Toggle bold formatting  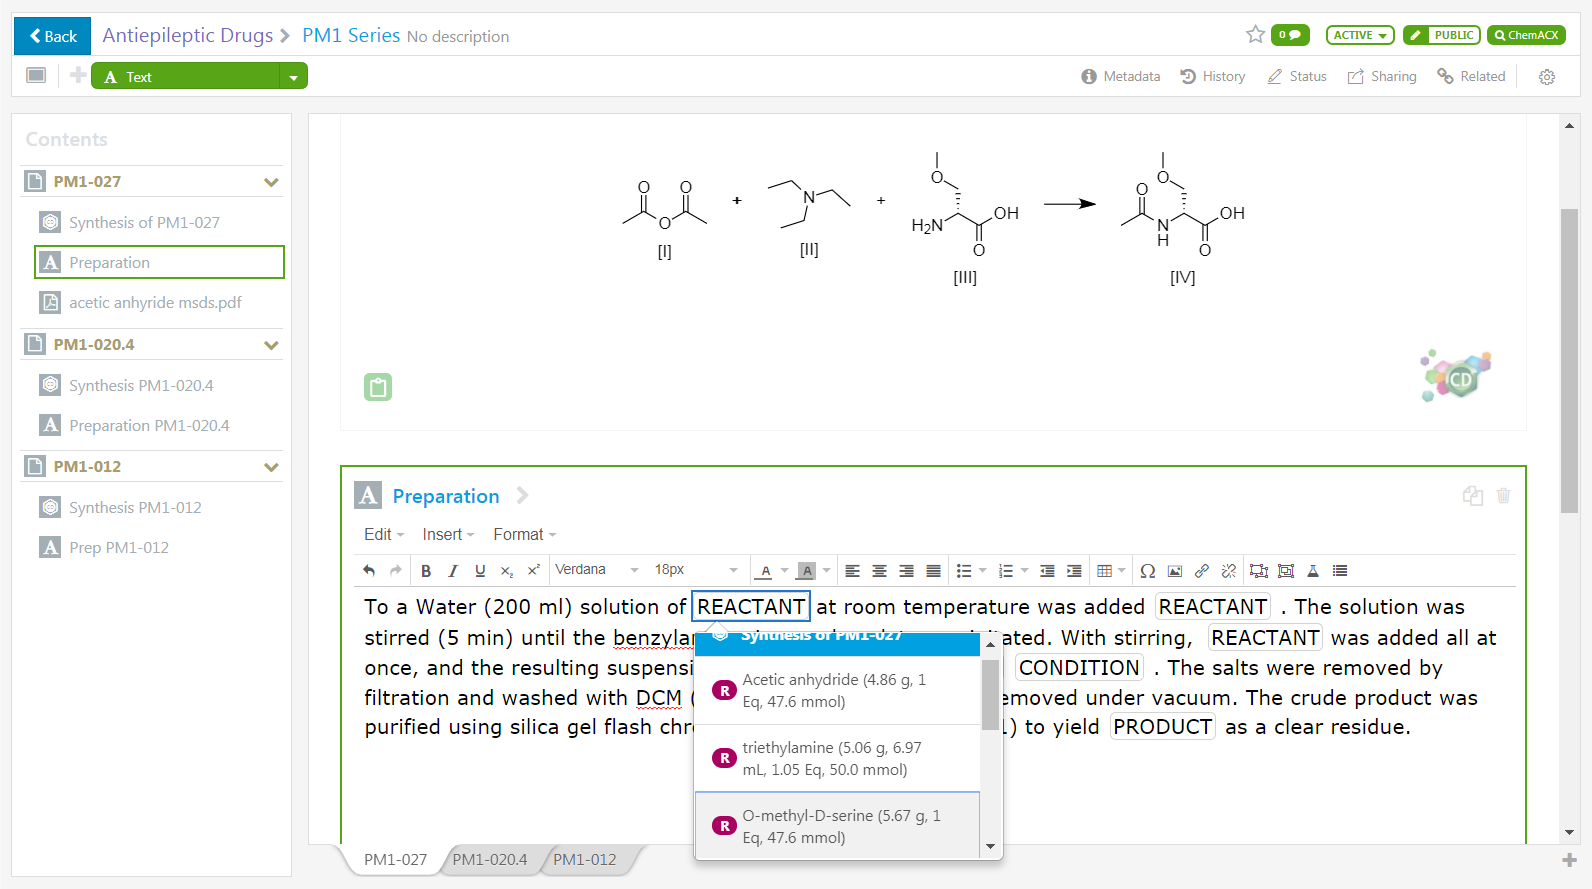[x=426, y=571]
